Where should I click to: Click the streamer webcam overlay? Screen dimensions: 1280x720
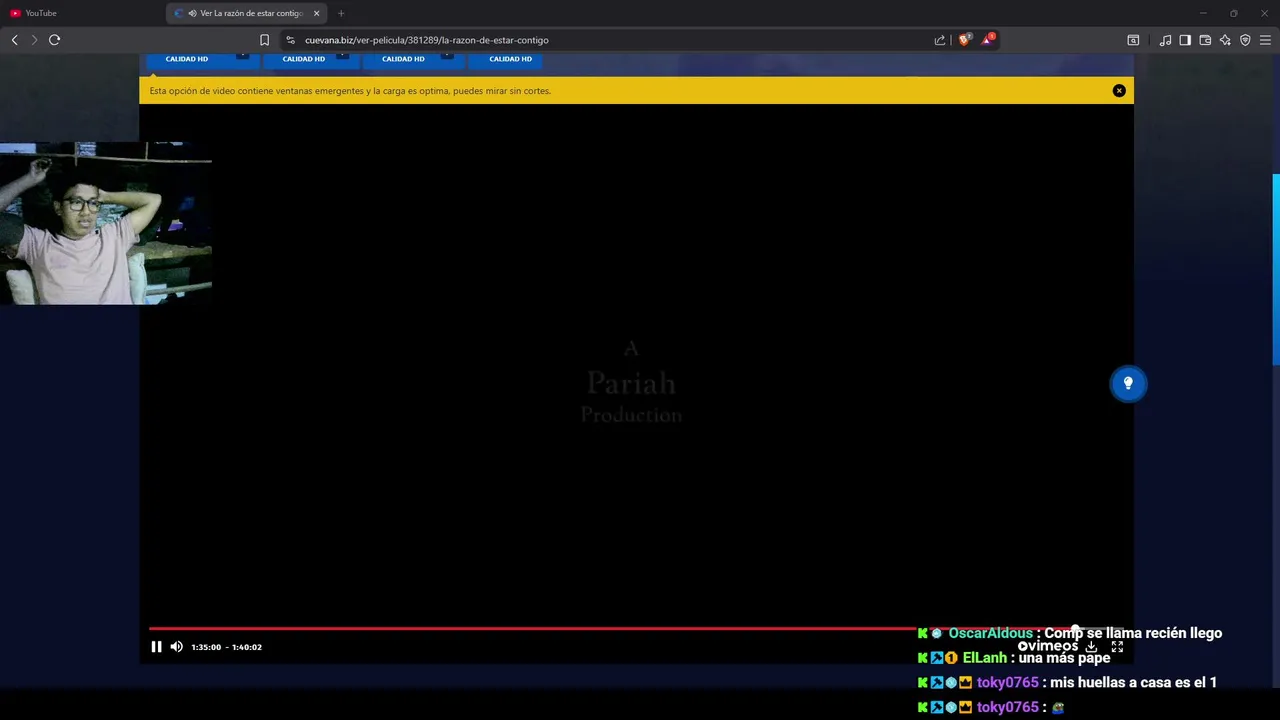tap(106, 223)
